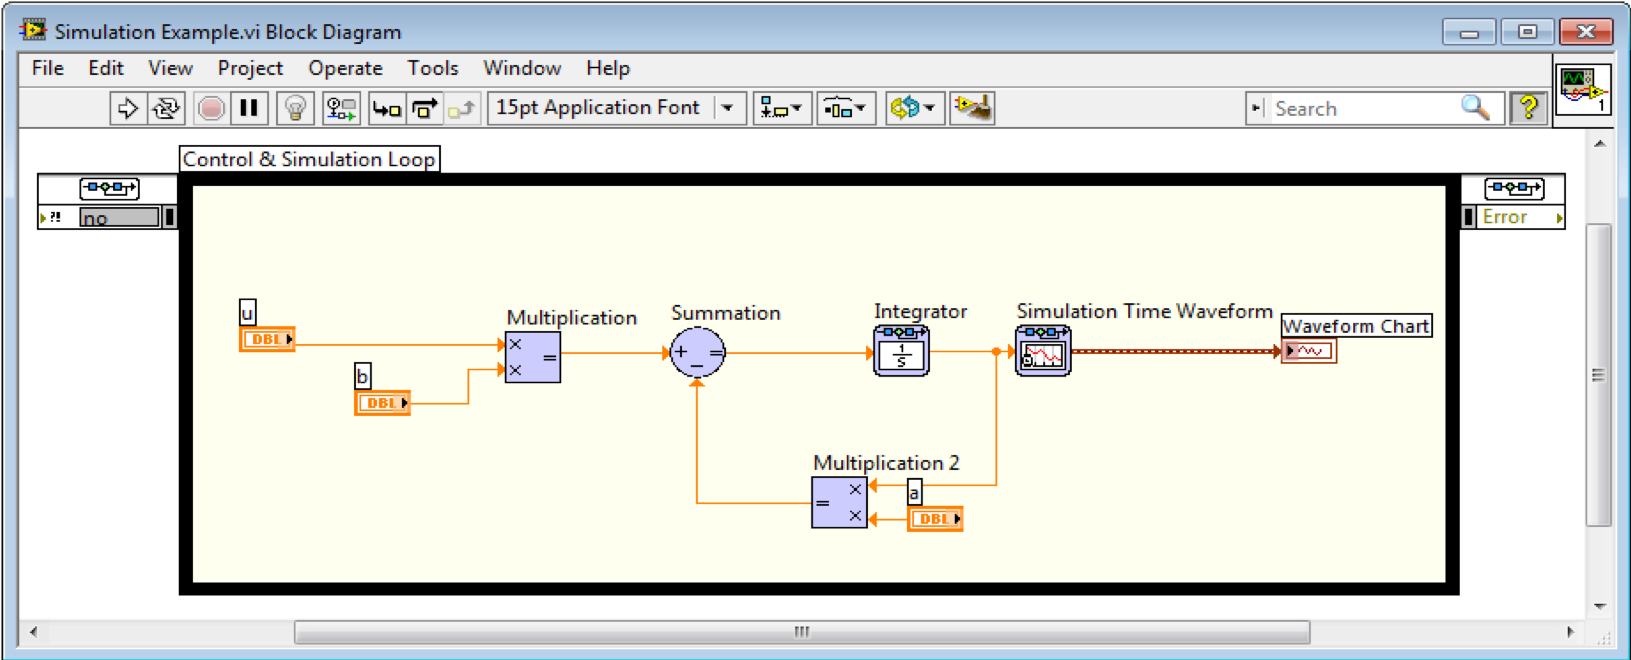Image resolution: width=1631 pixels, height=660 pixels.
Task: Click the Step Into button
Action: pyautogui.click(x=387, y=108)
